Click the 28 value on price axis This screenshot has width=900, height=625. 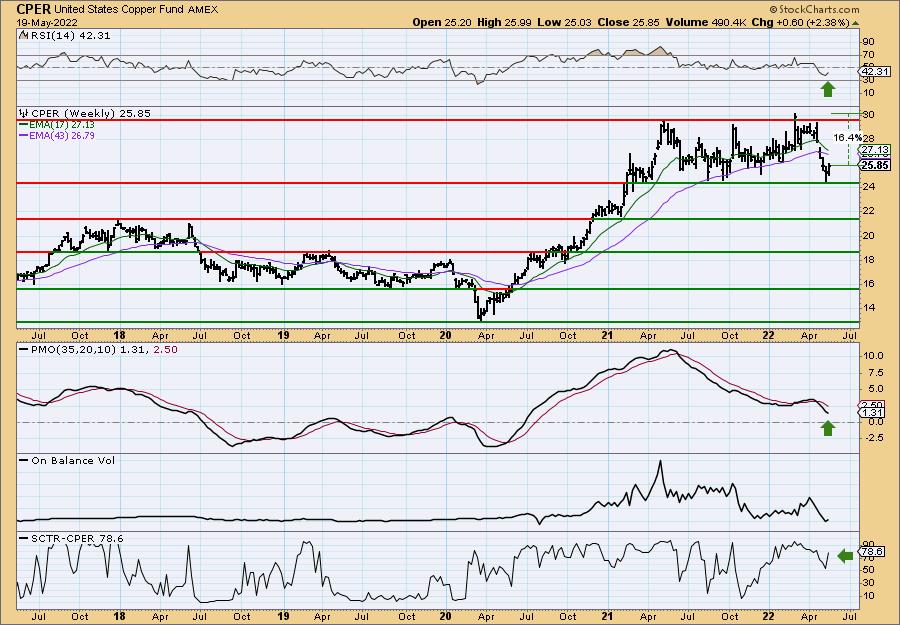click(x=868, y=138)
